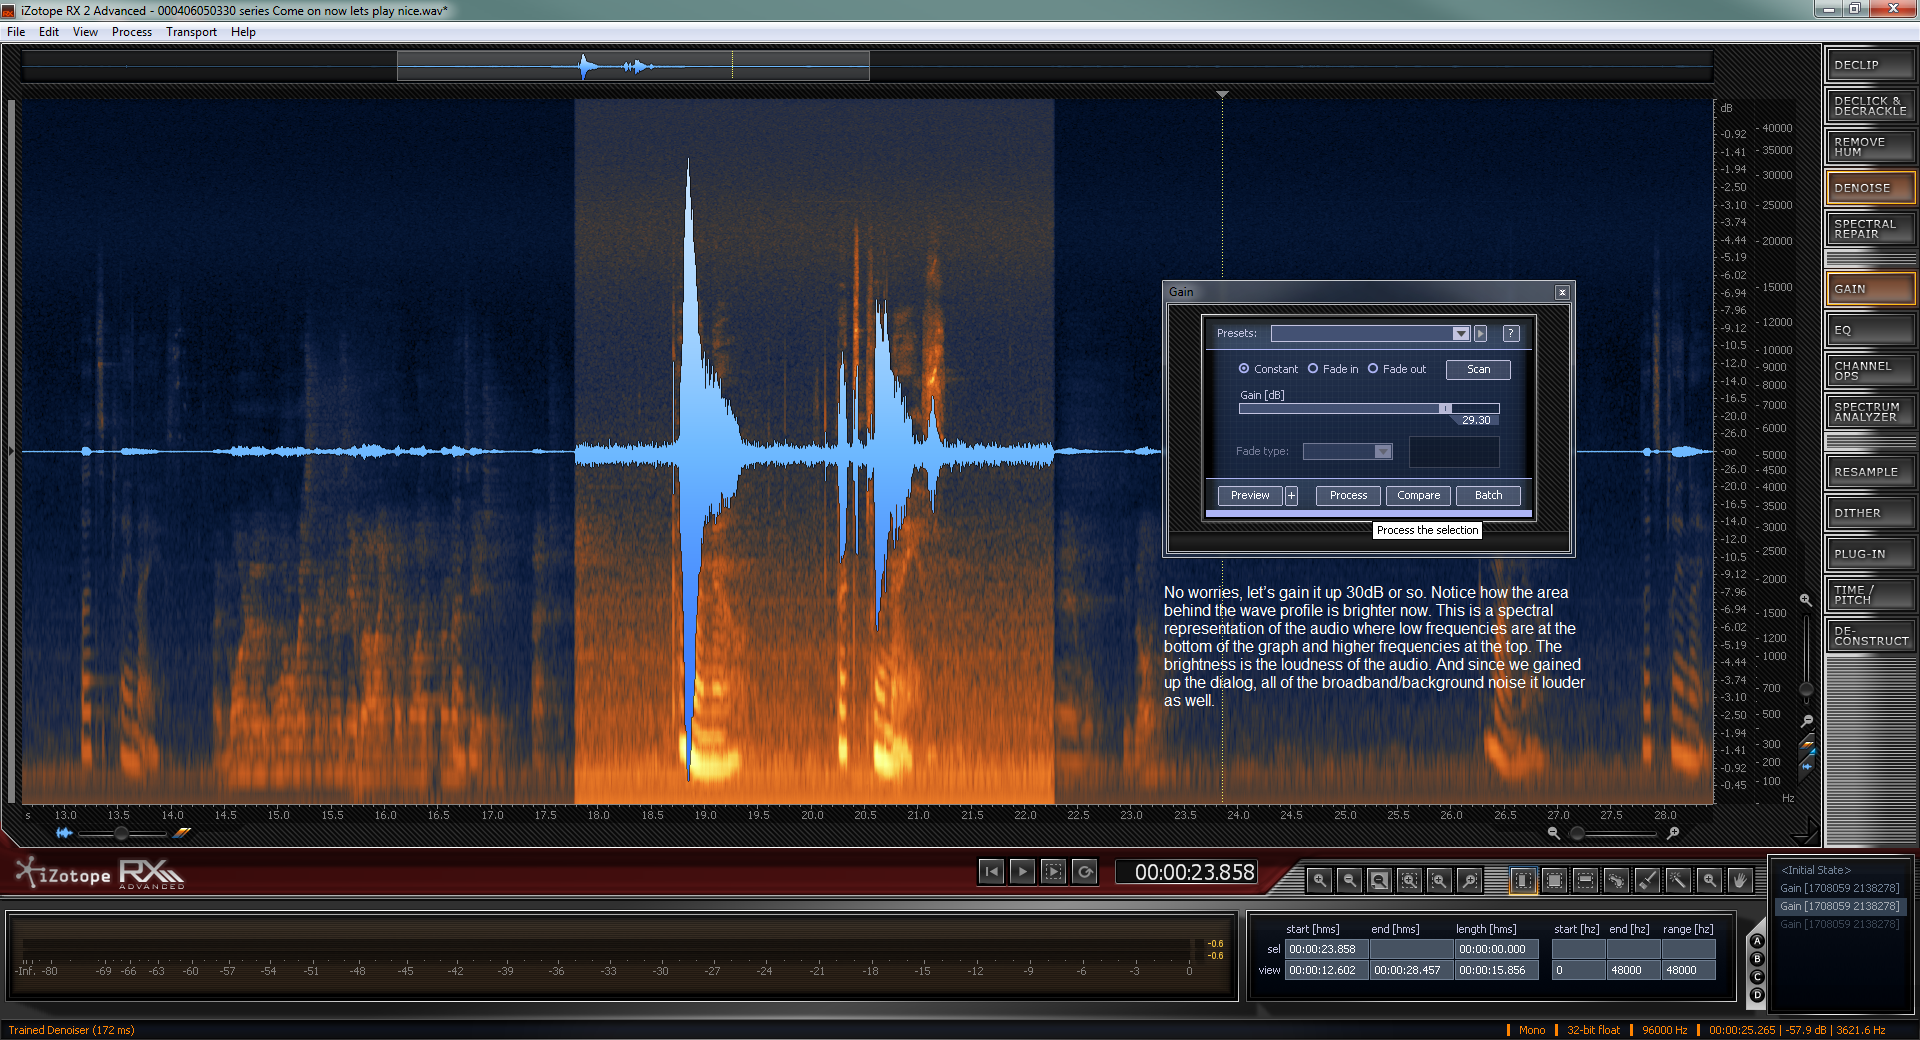Open the Edit menu

[x=49, y=32]
